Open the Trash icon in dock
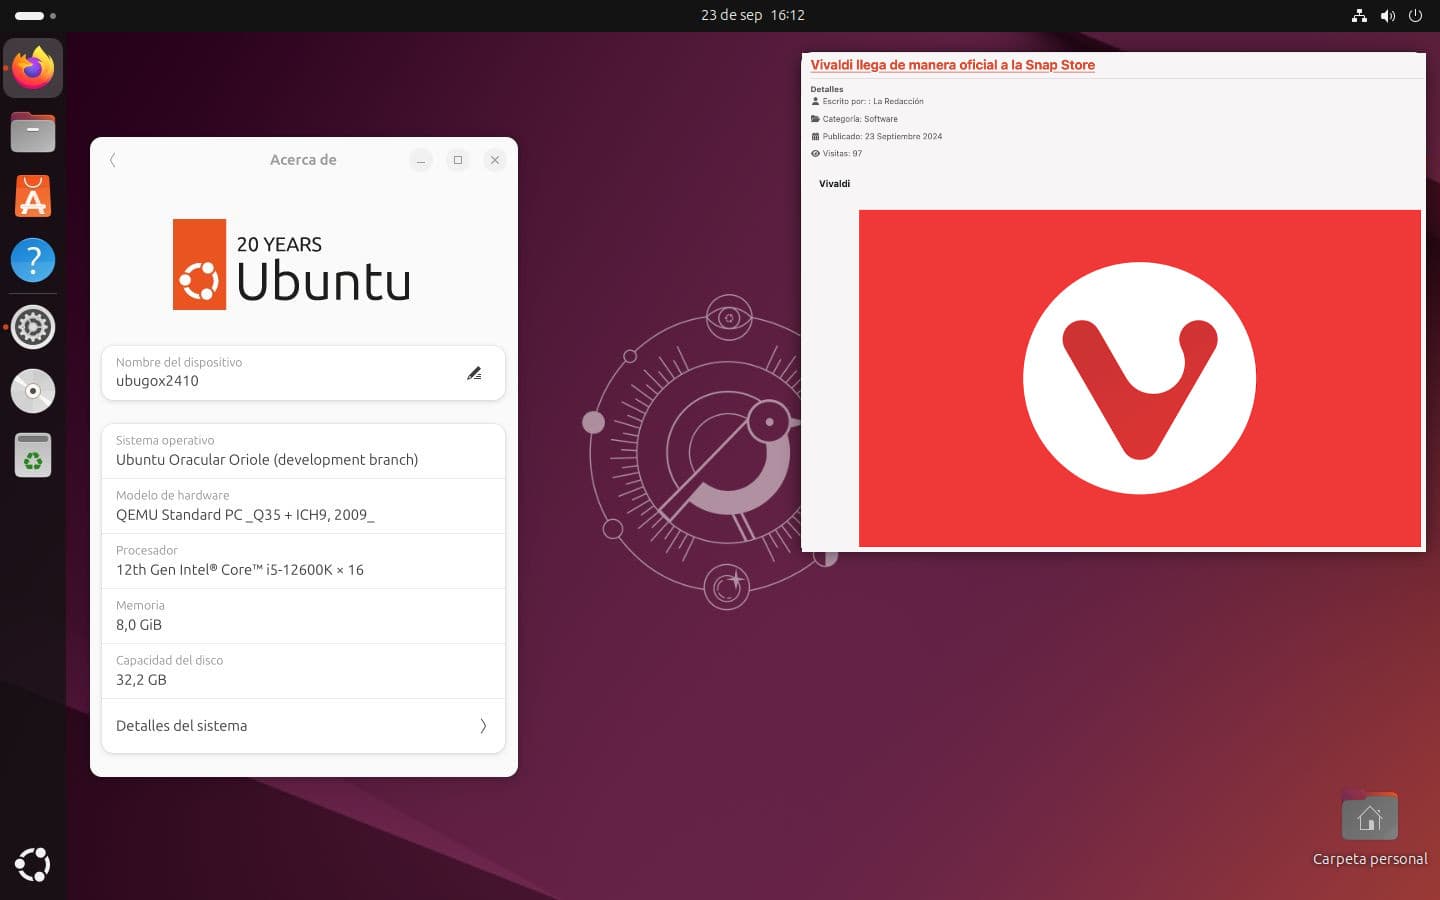This screenshot has height=900, width=1440. tap(33, 455)
